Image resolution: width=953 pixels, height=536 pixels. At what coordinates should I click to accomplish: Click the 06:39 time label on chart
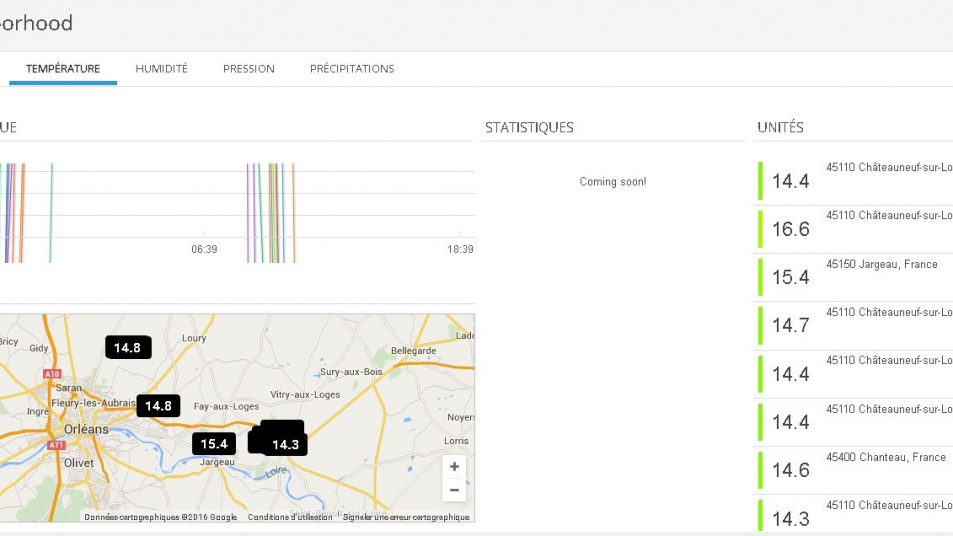[204, 249]
